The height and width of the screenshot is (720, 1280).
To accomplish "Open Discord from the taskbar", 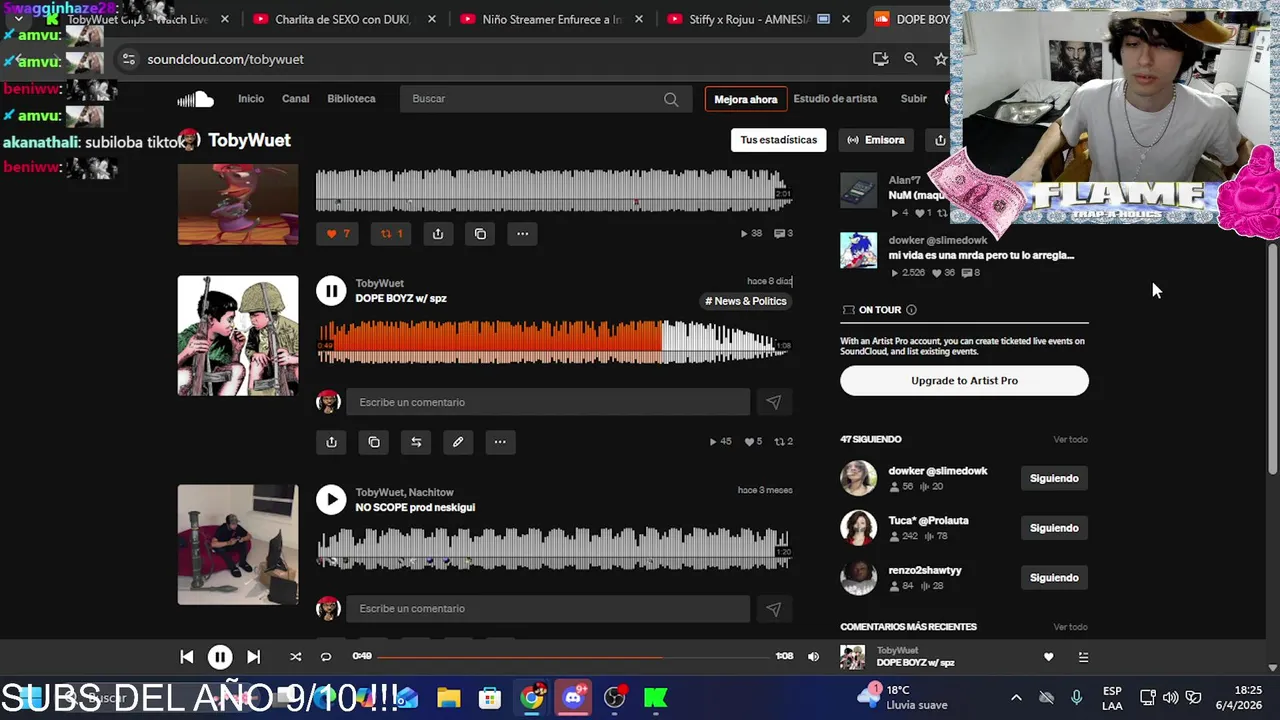I will pos(573,697).
